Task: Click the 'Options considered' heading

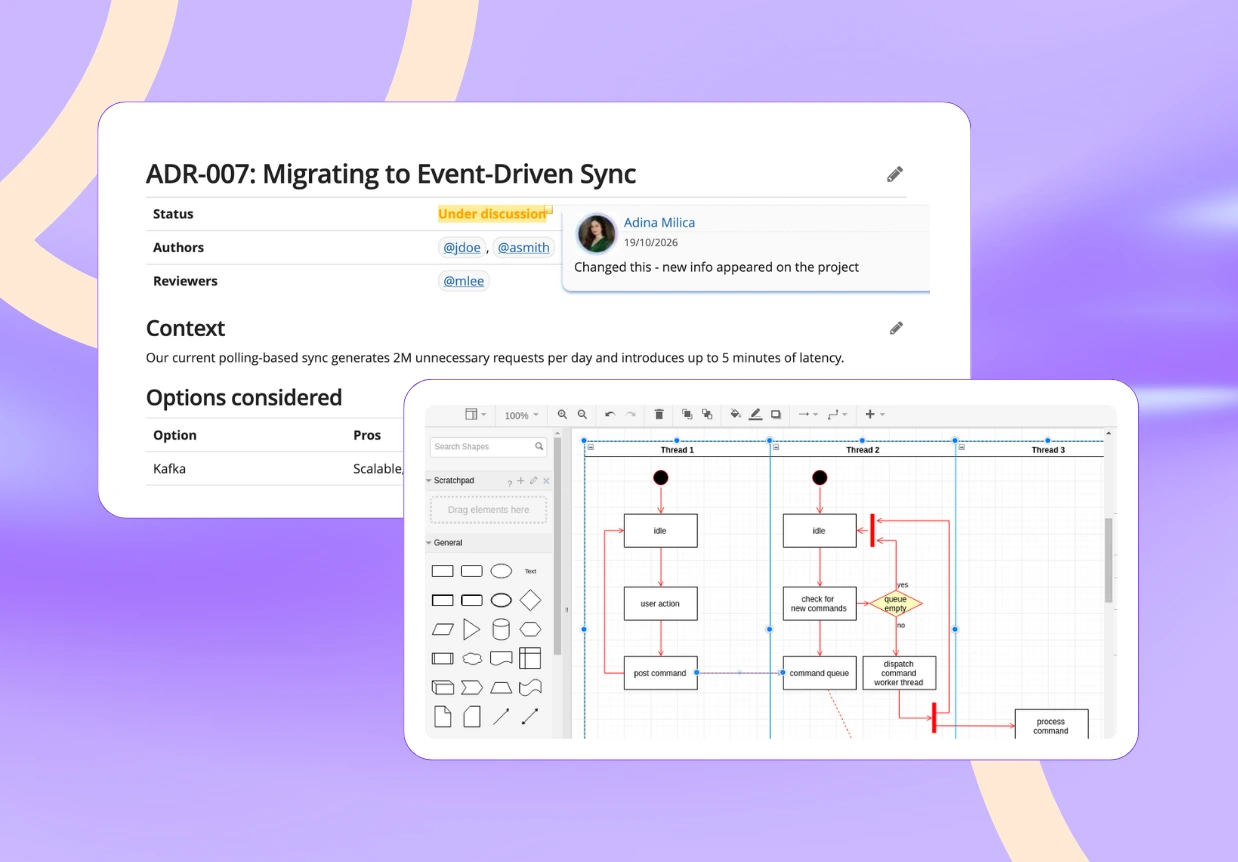Action: (x=244, y=397)
